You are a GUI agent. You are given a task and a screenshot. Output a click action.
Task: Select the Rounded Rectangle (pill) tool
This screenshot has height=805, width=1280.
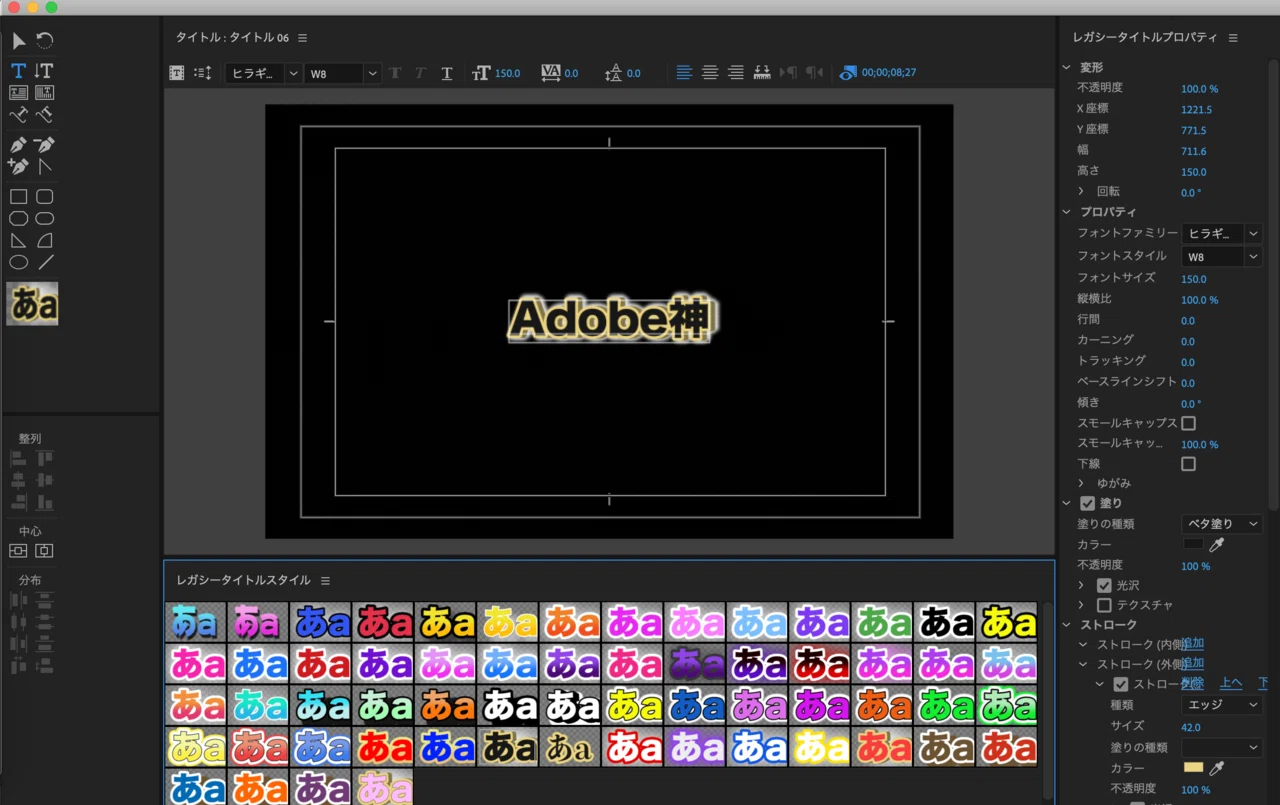point(45,219)
